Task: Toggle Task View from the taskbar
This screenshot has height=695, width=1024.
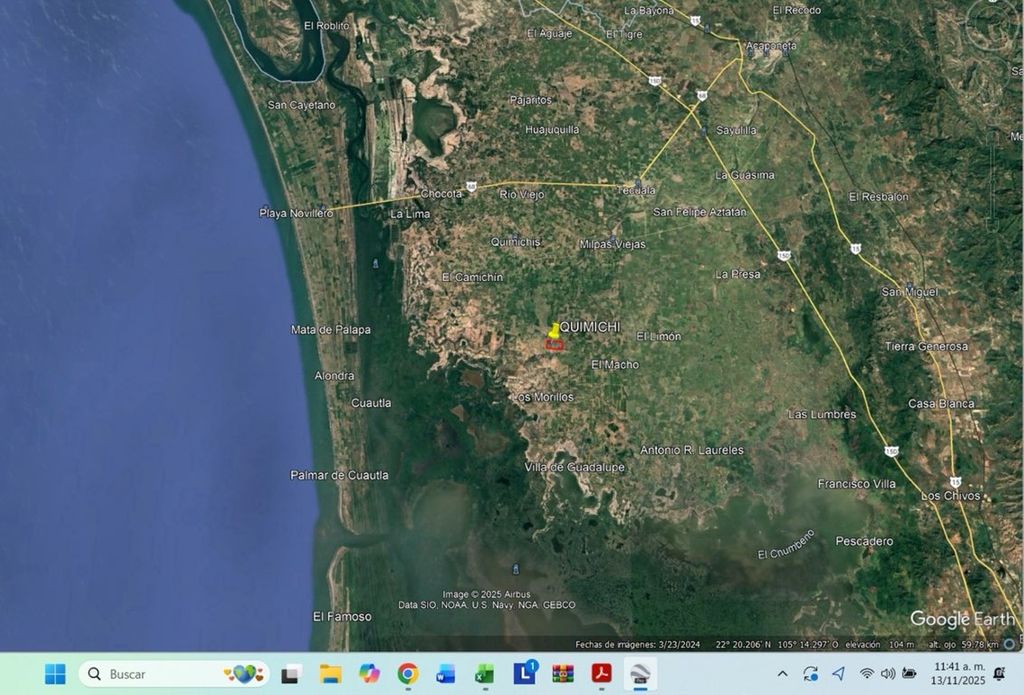Action: 291,674
